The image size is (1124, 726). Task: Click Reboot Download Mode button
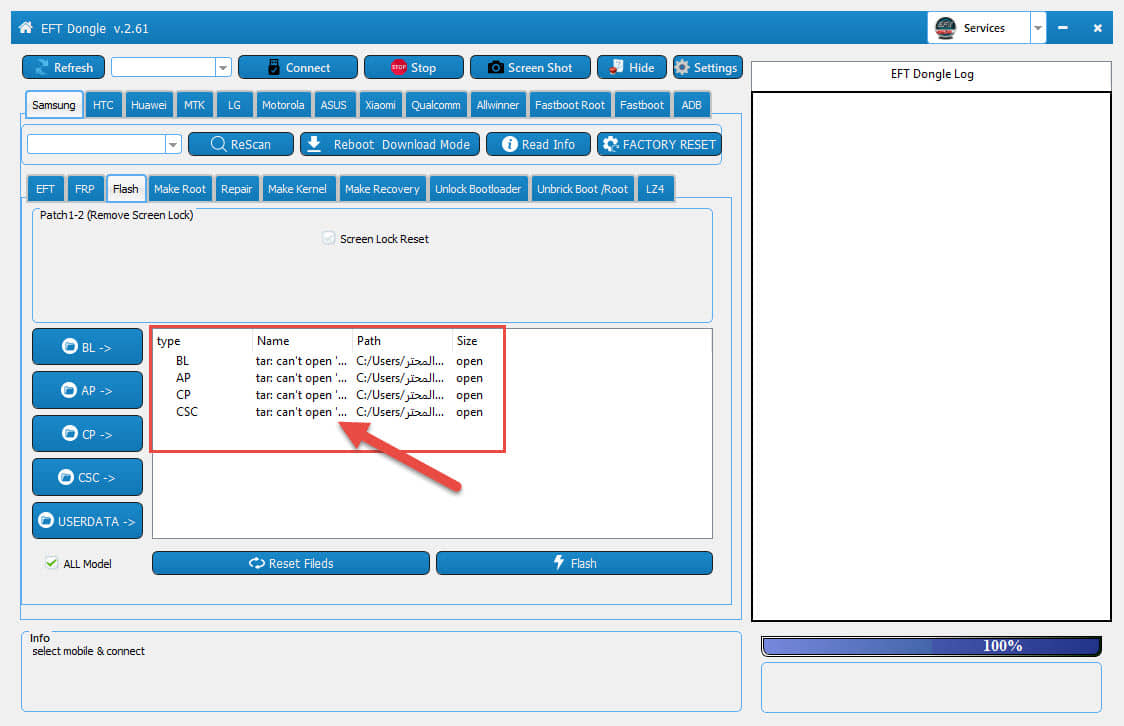click(x=389, y=144)
